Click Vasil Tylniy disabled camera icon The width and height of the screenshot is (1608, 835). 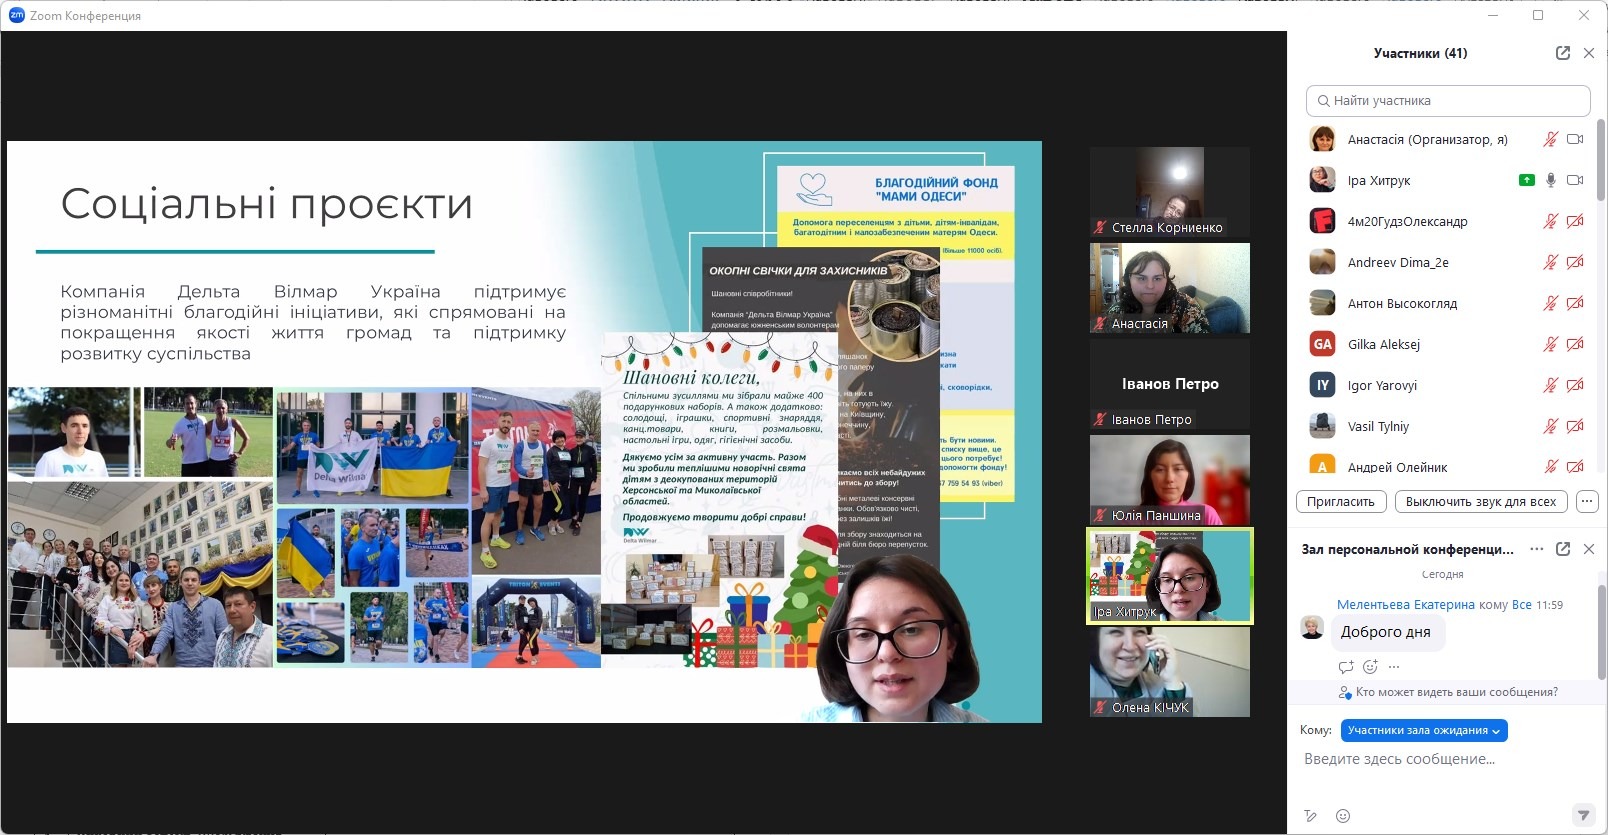click(1575, 426)
